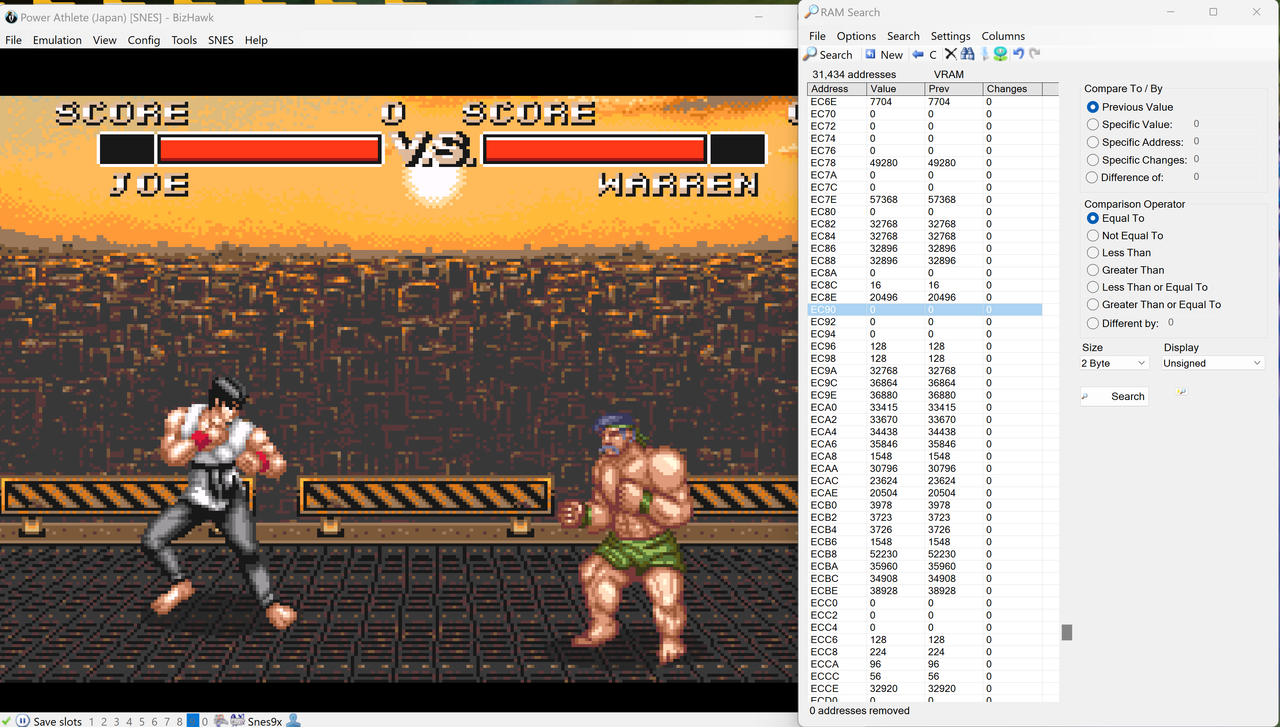This screenshot has height=727, width=1280.
Task: Click the blue user profile icon in status bar
Action: [293, 721]
